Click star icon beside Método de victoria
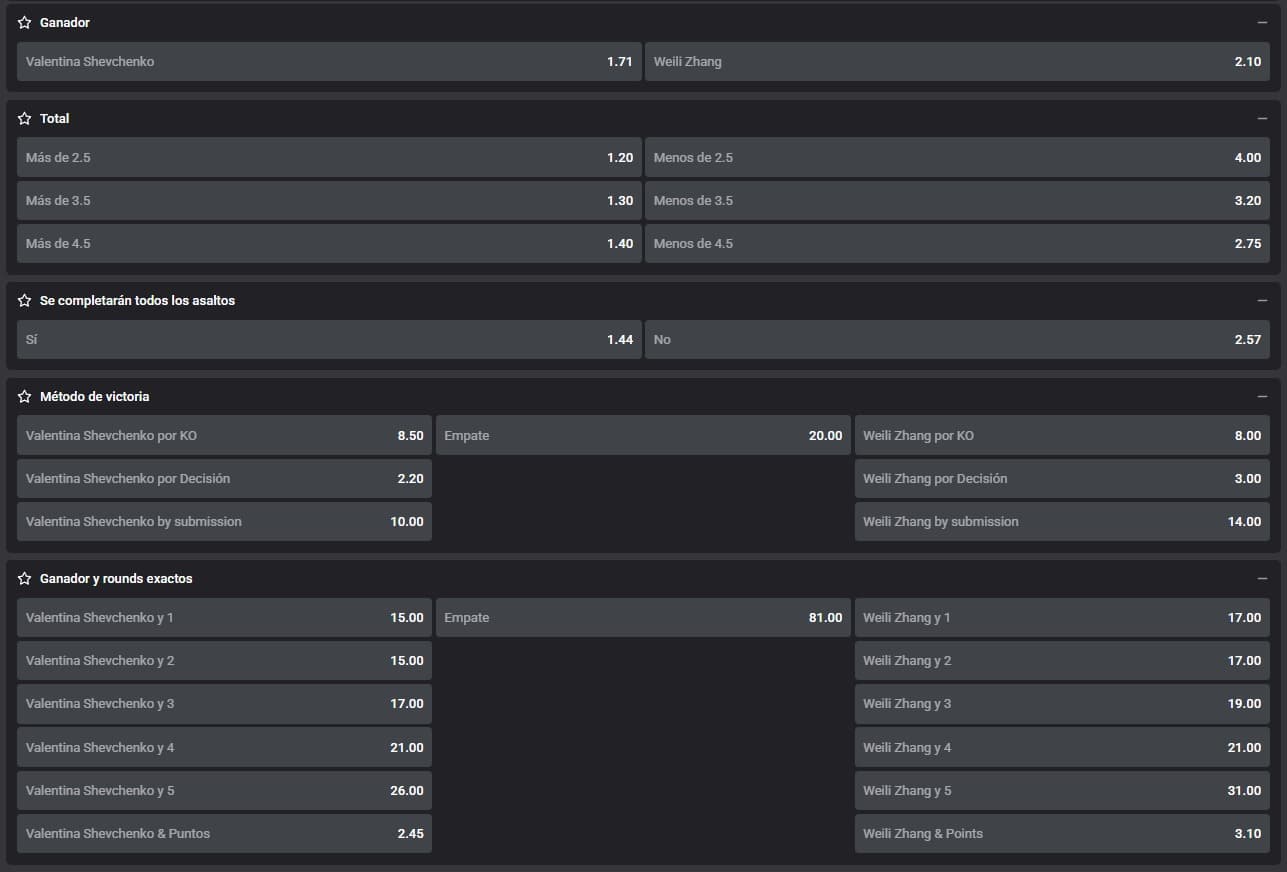 (x=24, y=396)
